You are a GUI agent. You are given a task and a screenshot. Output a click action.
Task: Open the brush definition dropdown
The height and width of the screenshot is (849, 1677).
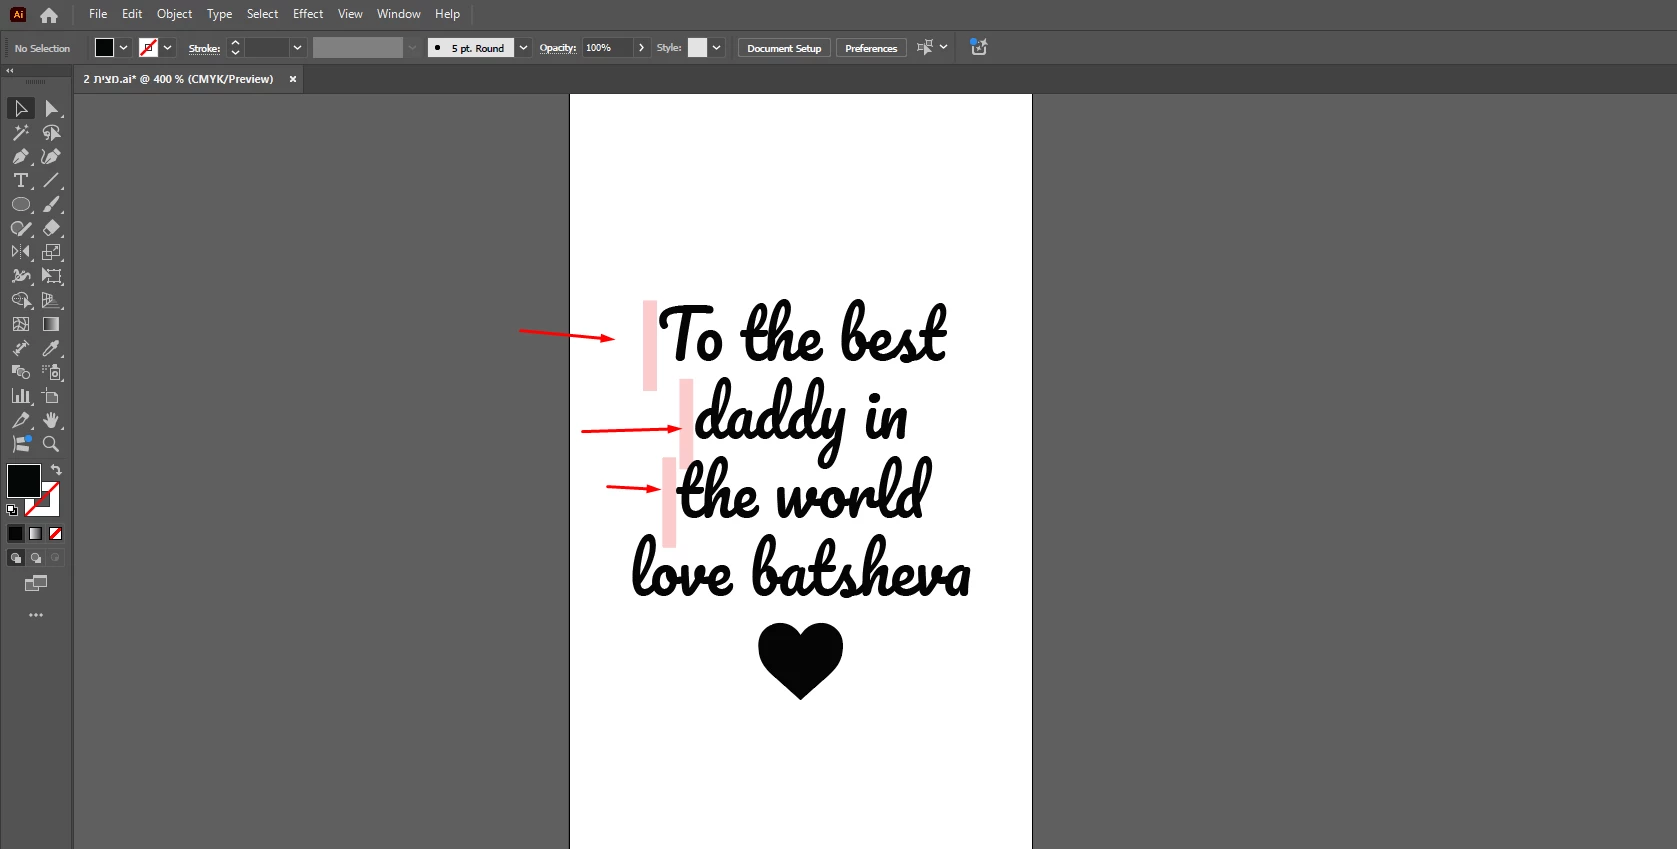tap(523, 48)
